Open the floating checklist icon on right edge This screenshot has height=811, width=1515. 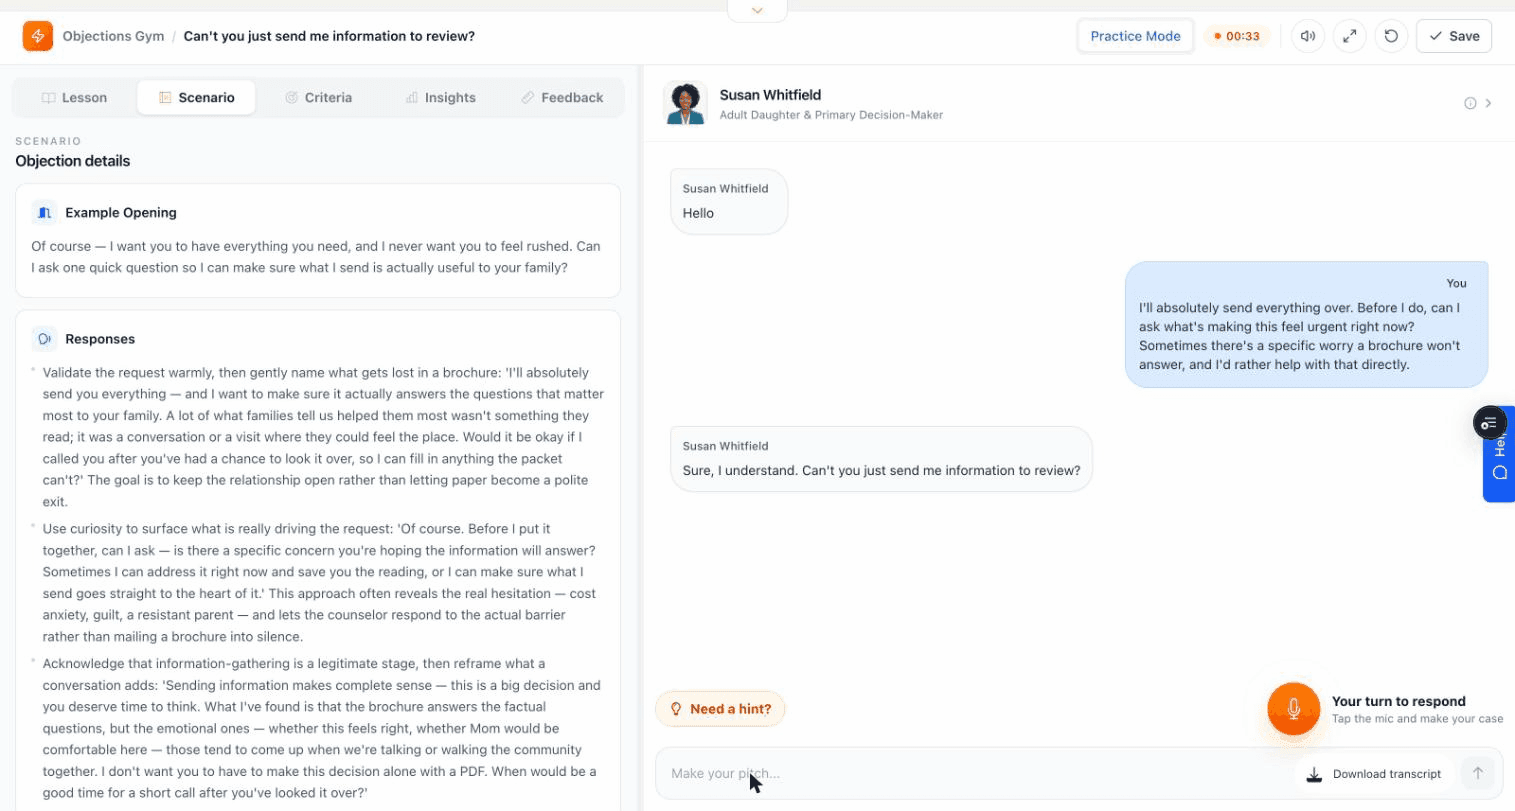coord(1489,423)
